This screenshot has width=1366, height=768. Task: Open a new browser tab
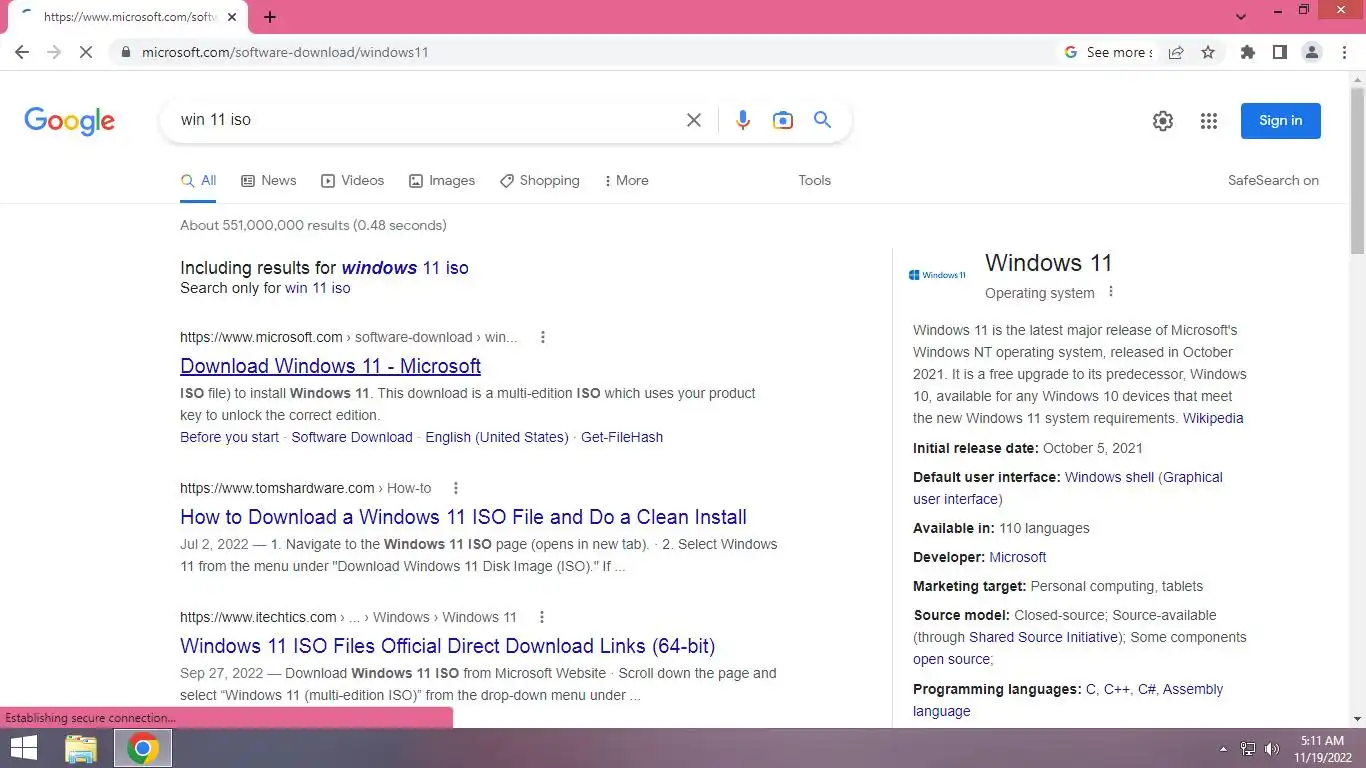pos(270,17)
